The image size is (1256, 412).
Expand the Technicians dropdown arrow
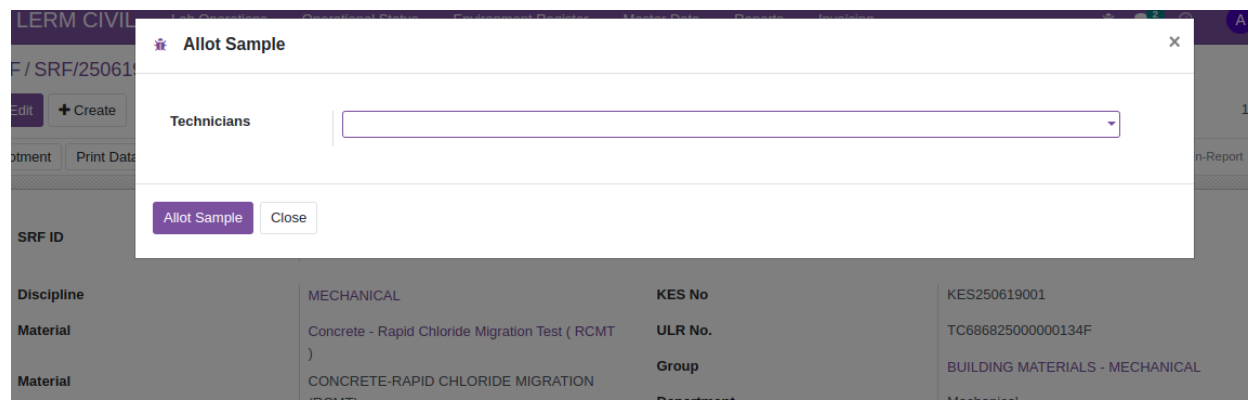[1110, 123]
